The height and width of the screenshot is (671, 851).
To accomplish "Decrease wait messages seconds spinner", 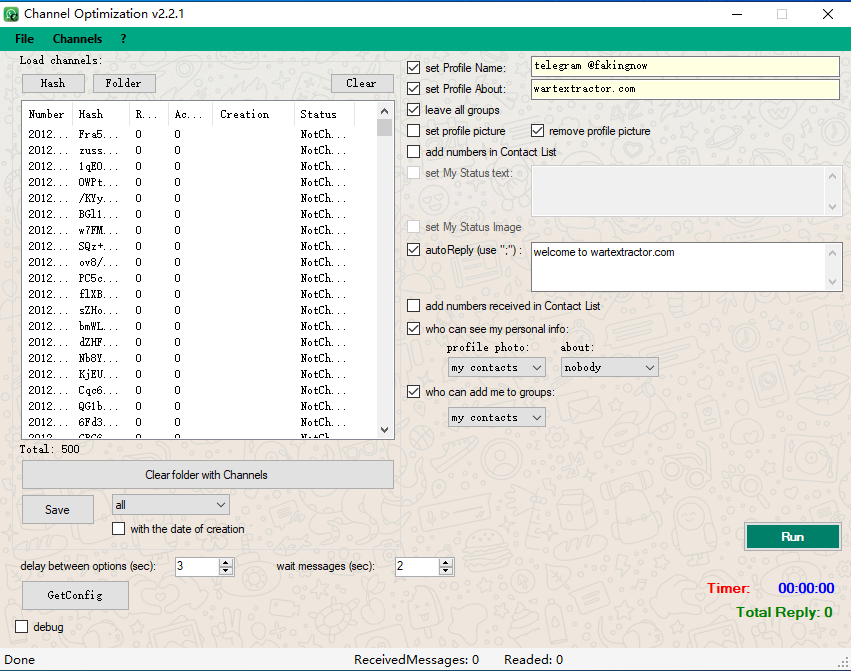I will (x=446, y=571).
